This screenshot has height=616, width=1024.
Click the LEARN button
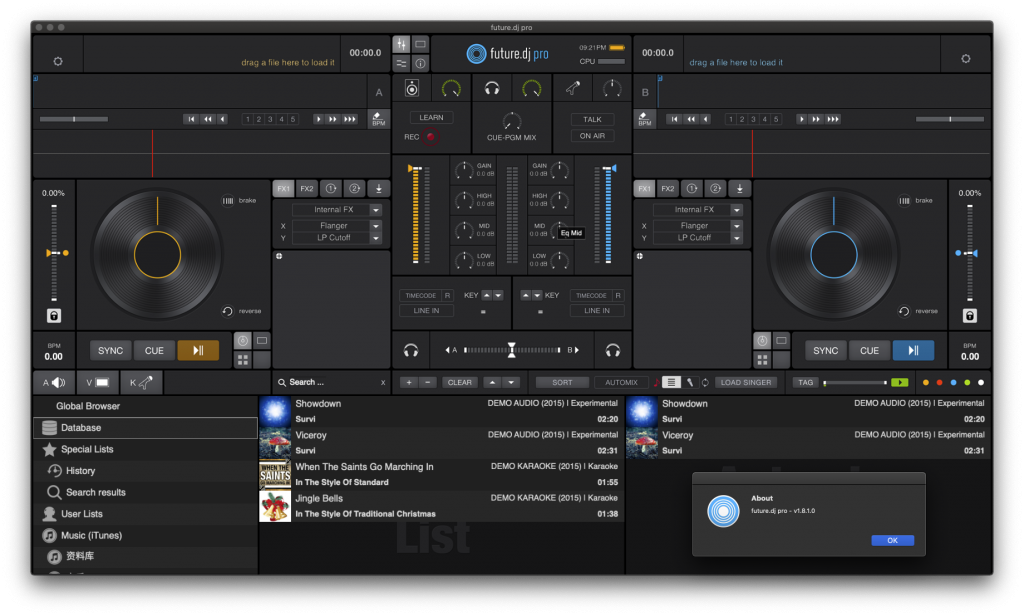pyautogui.click(x=431, y=118)
